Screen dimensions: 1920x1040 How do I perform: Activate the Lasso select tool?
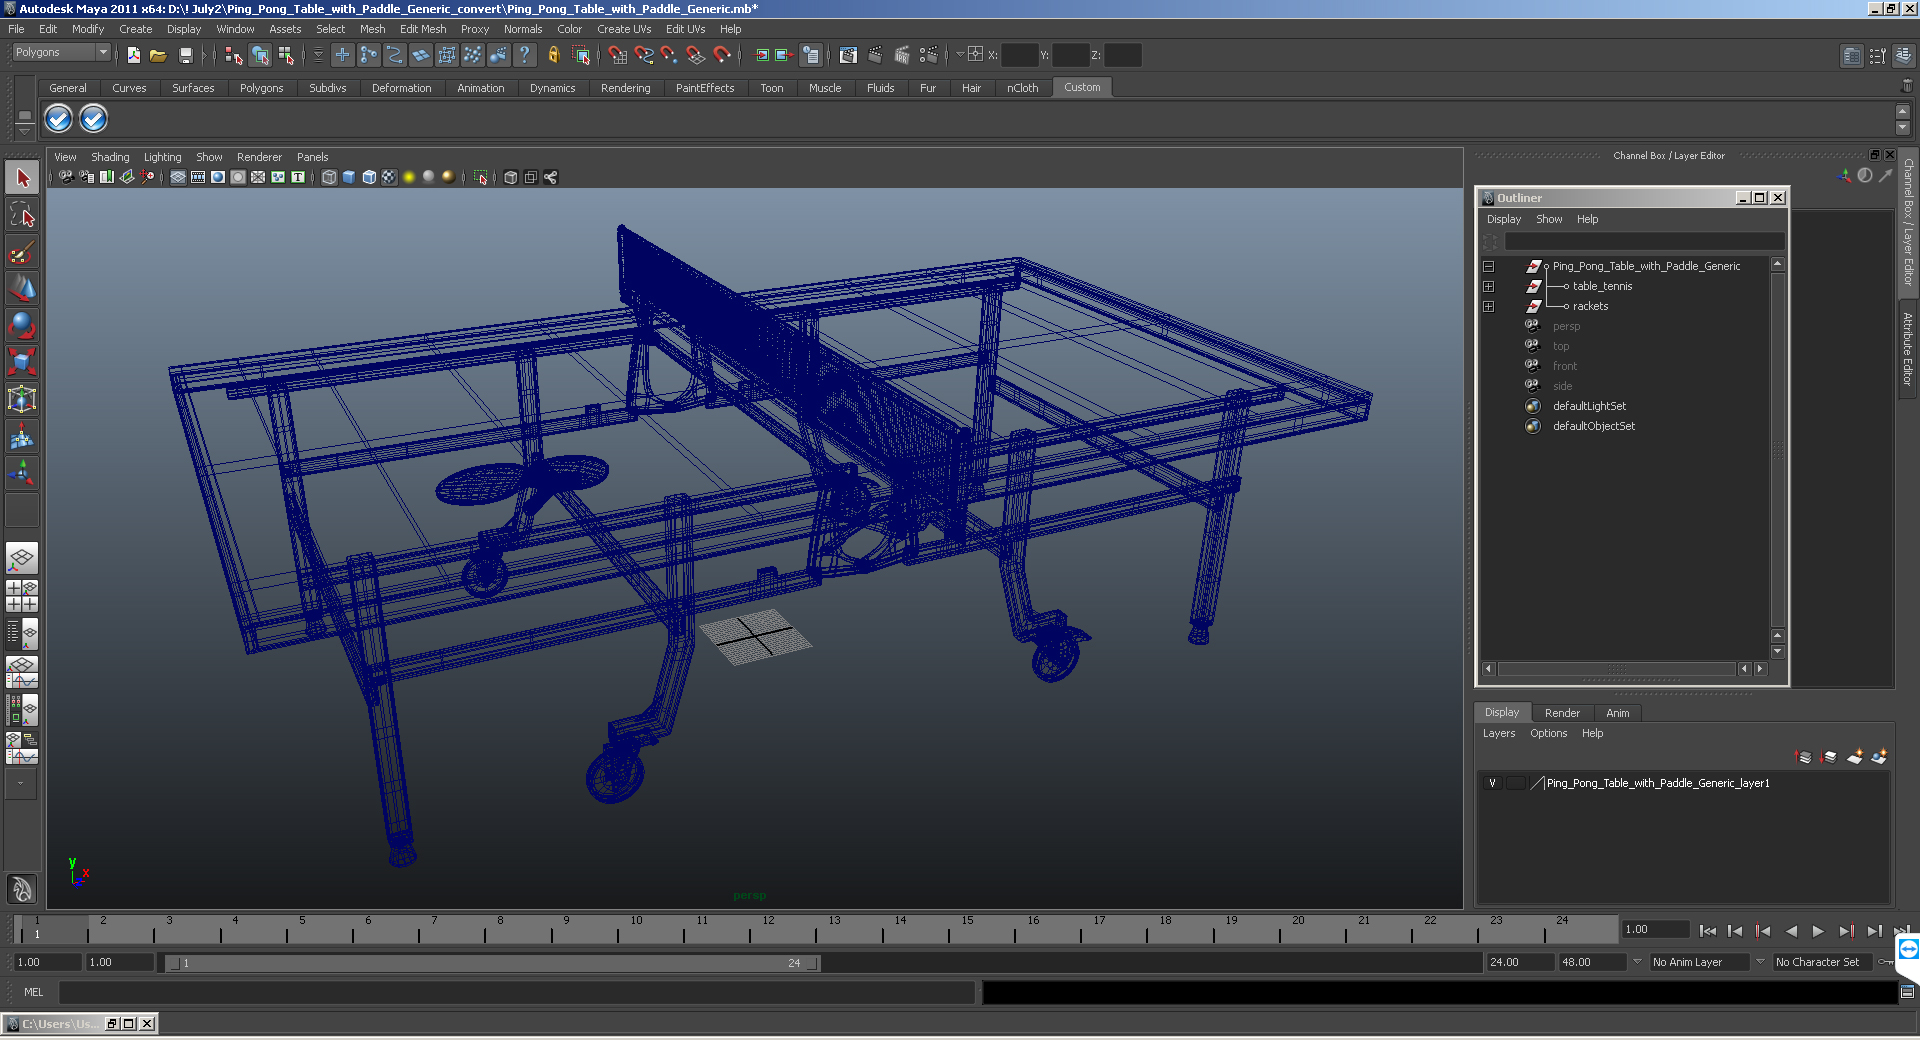click(22, 214)
